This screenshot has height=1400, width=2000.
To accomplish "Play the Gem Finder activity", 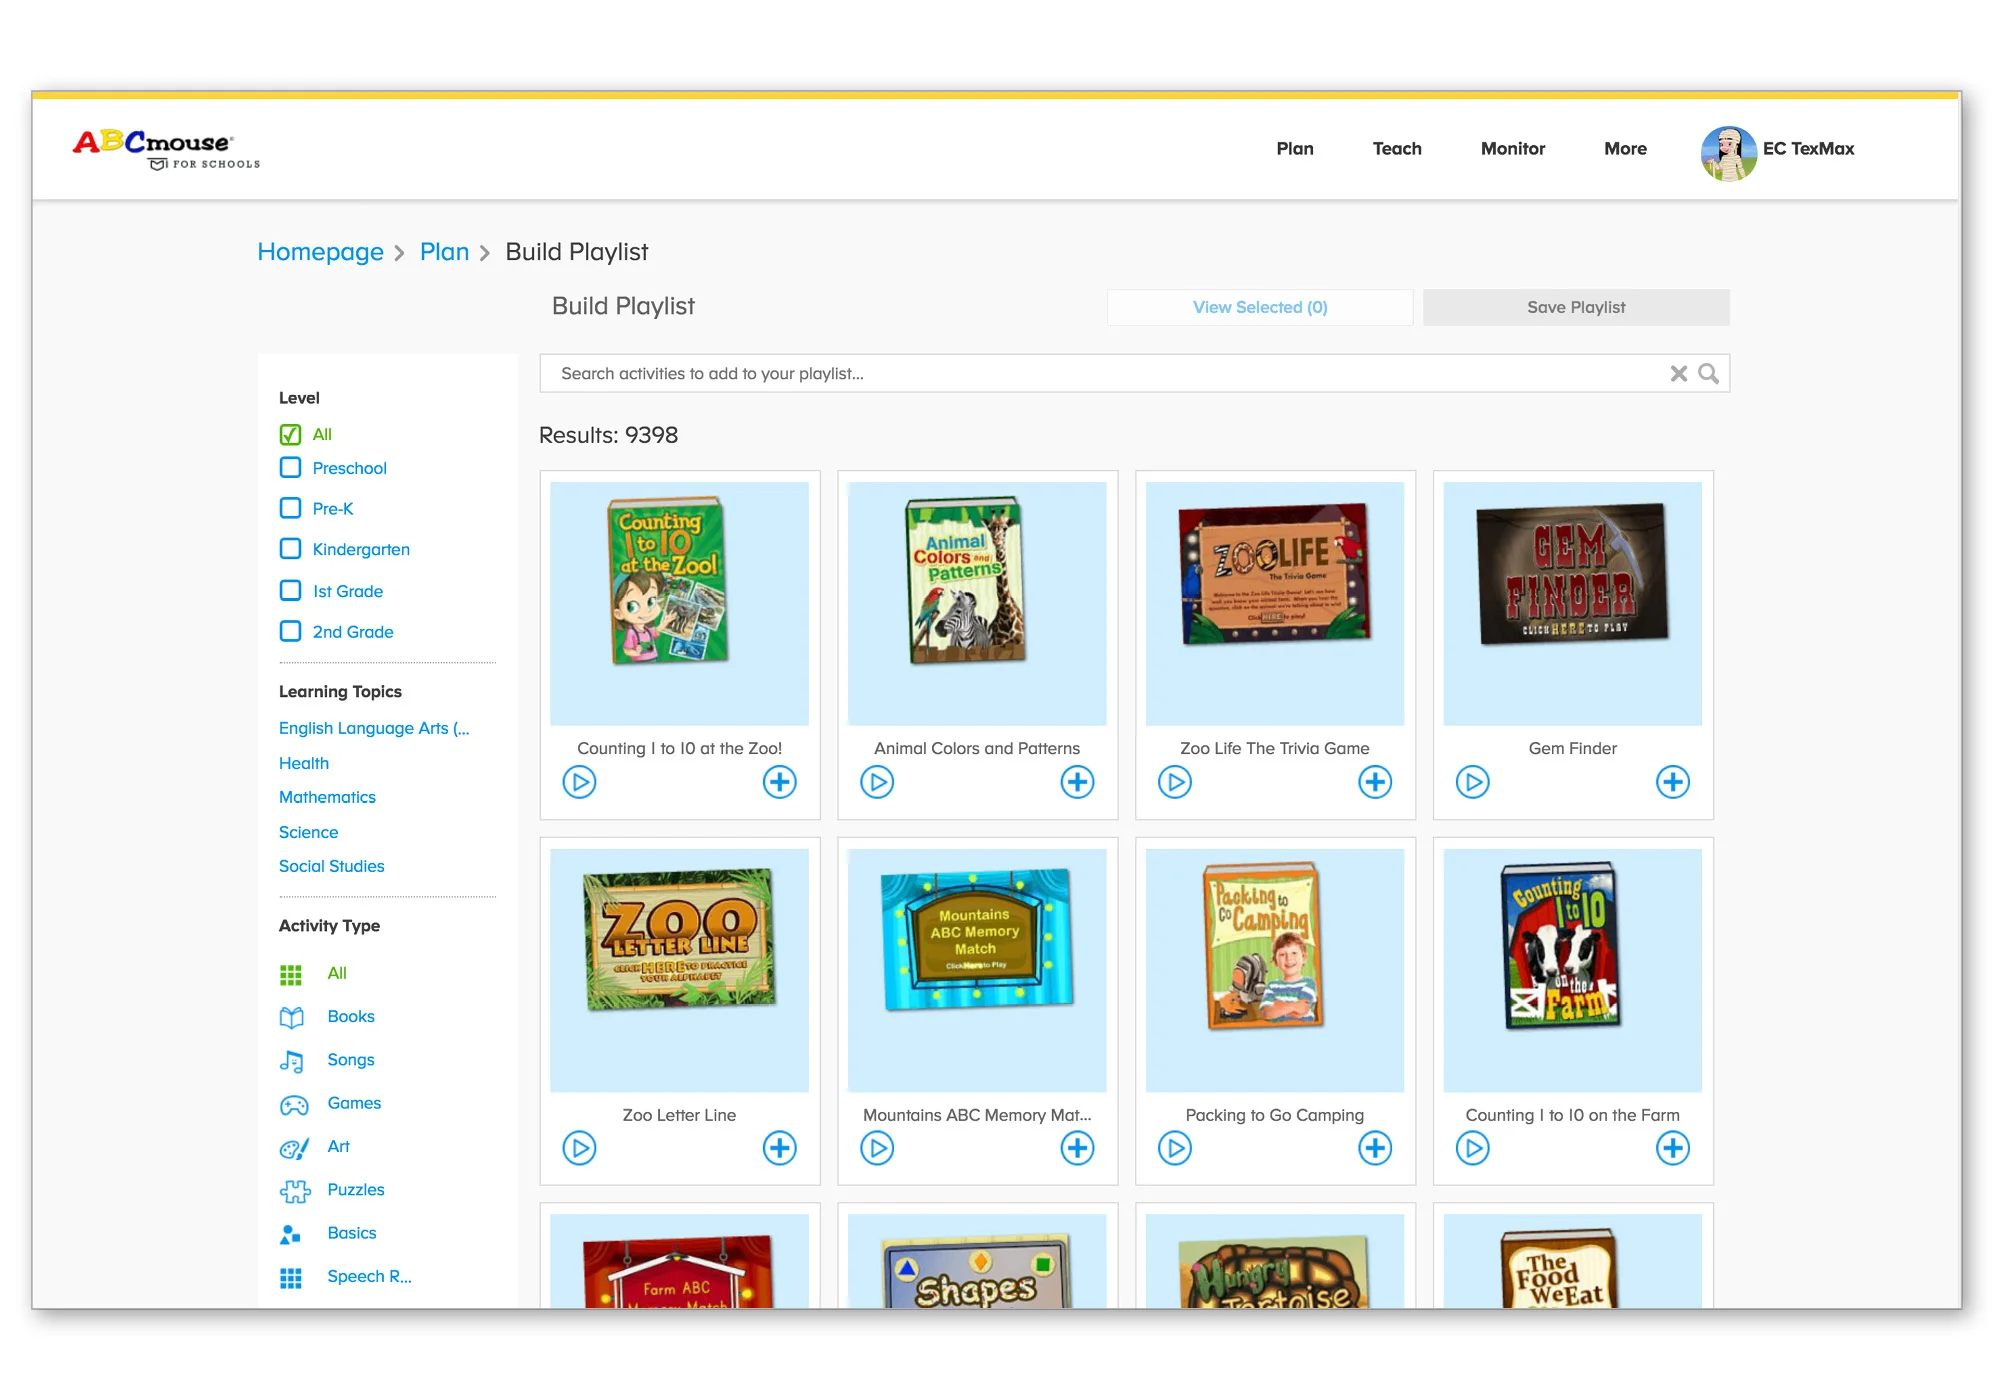I will [1472, 782].
